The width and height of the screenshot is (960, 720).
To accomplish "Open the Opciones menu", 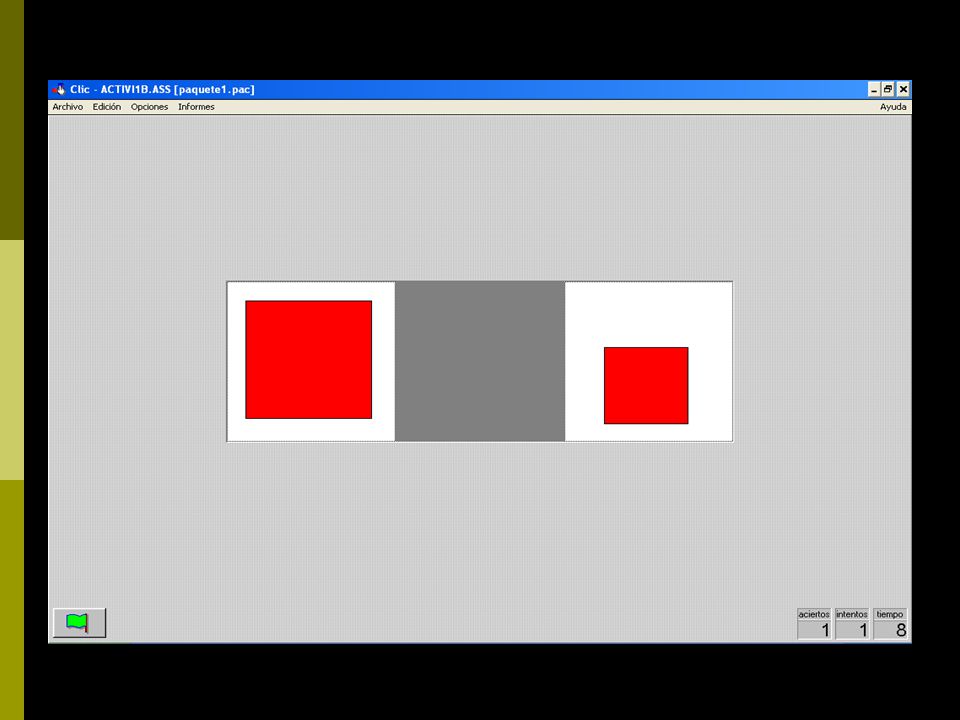I will [149, 107].
